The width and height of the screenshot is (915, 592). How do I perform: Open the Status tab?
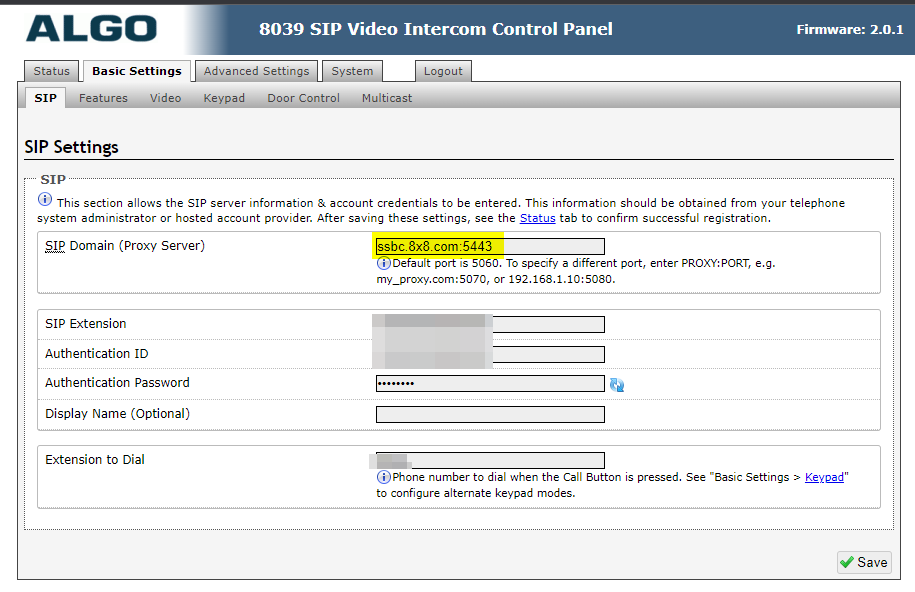tap(51, 71)
